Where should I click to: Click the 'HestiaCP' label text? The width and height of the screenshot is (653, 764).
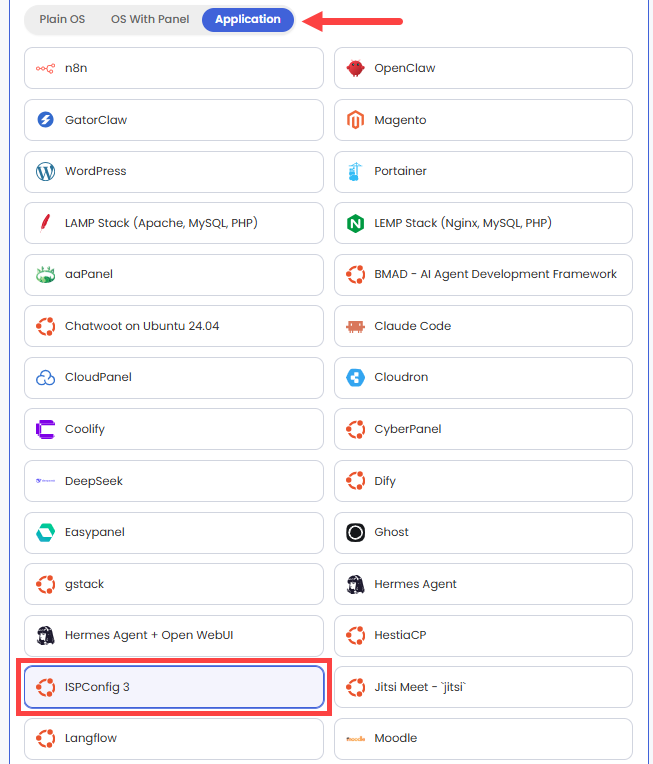point(400,635)
